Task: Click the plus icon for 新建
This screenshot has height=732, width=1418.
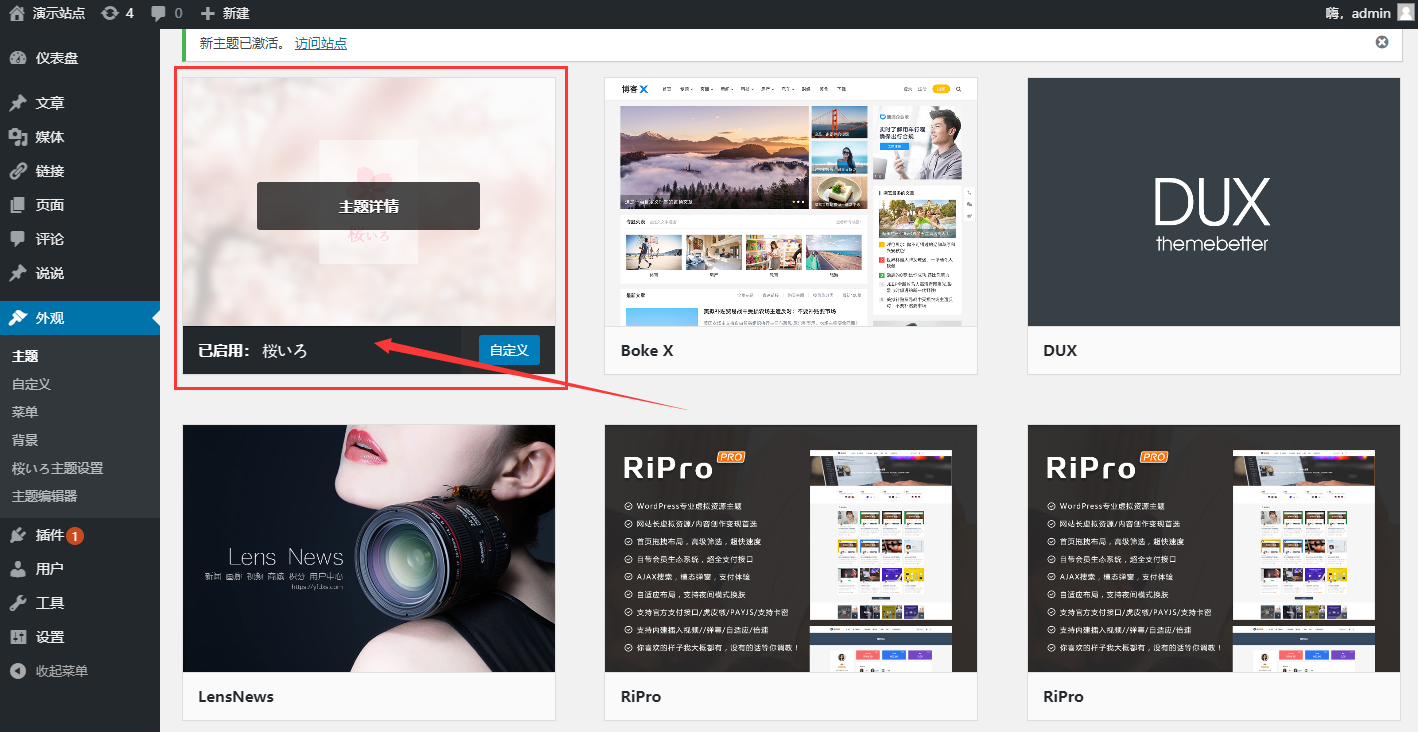Action: (208, 13)
